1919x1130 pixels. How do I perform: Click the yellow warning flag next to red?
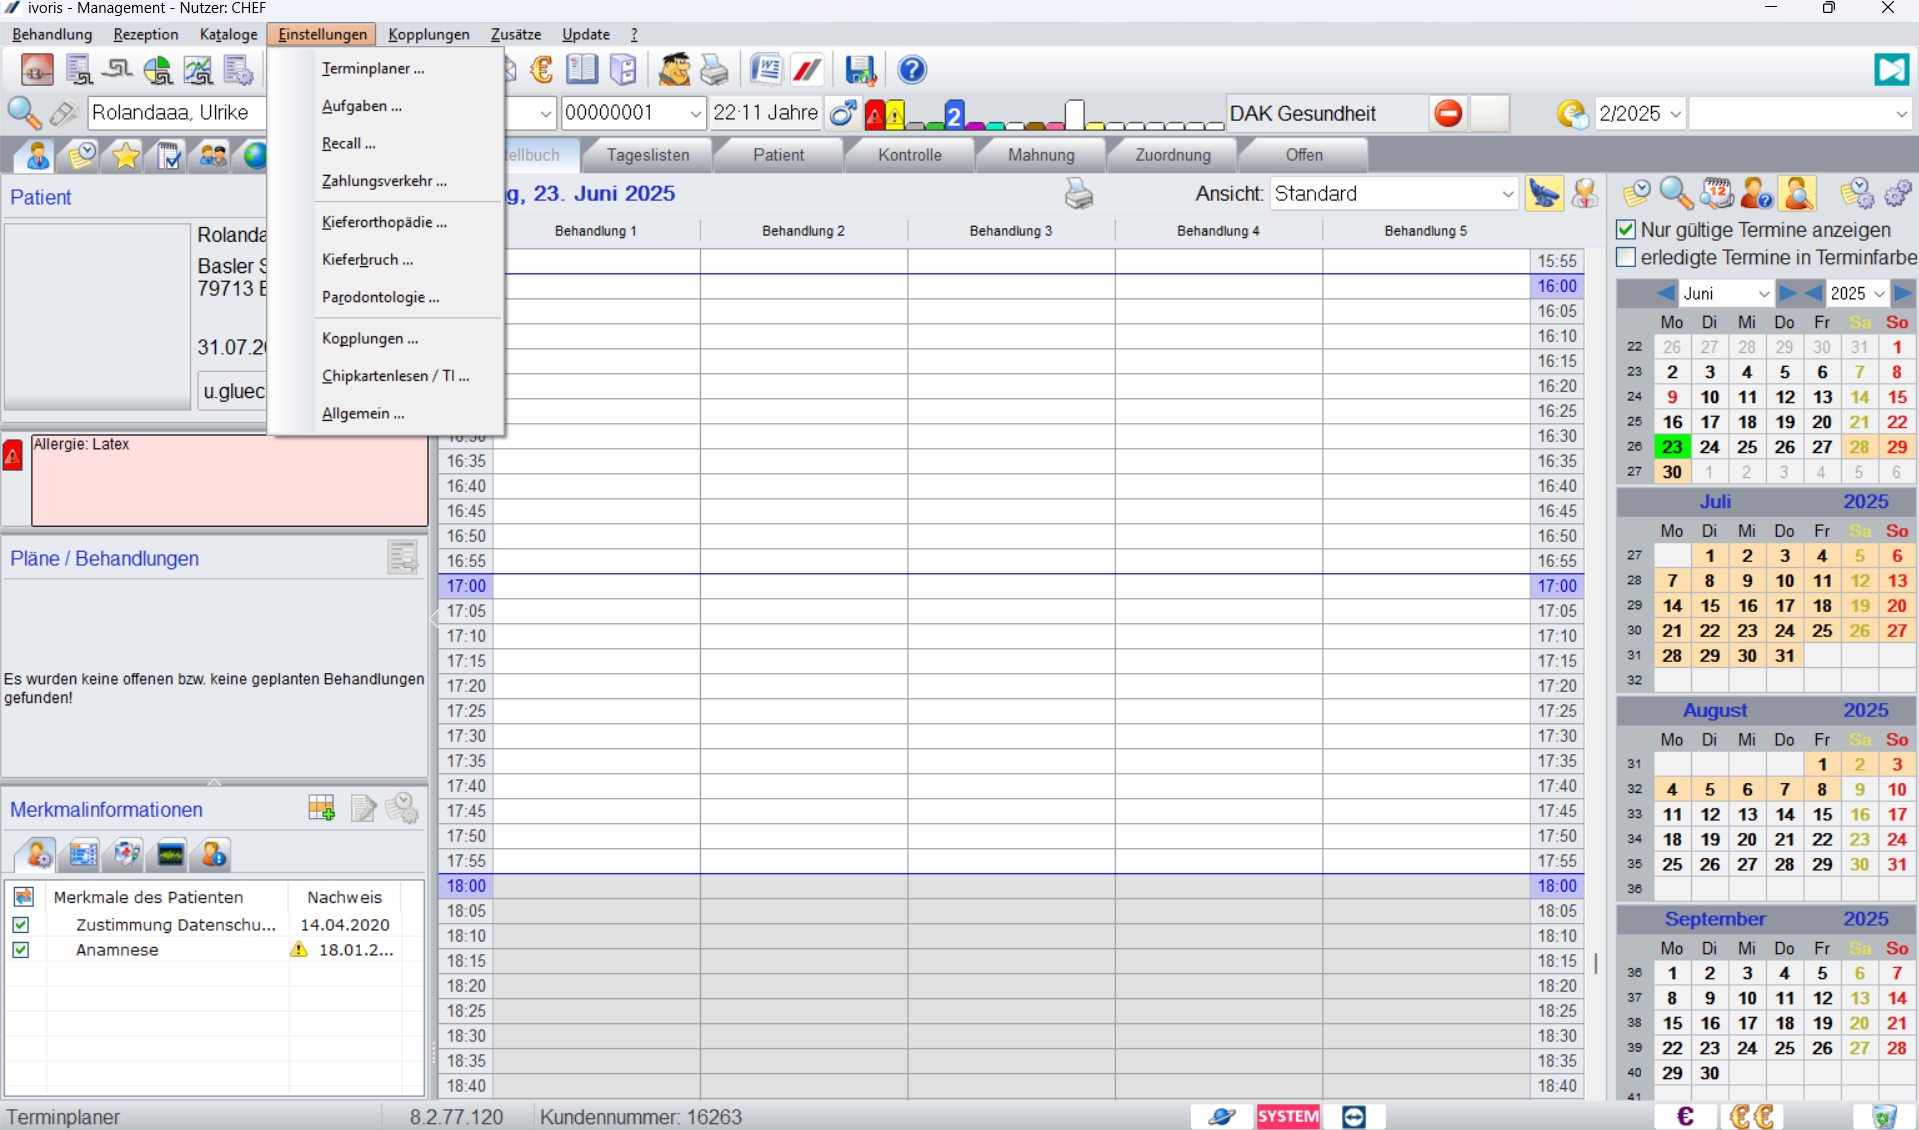[895, 115]
